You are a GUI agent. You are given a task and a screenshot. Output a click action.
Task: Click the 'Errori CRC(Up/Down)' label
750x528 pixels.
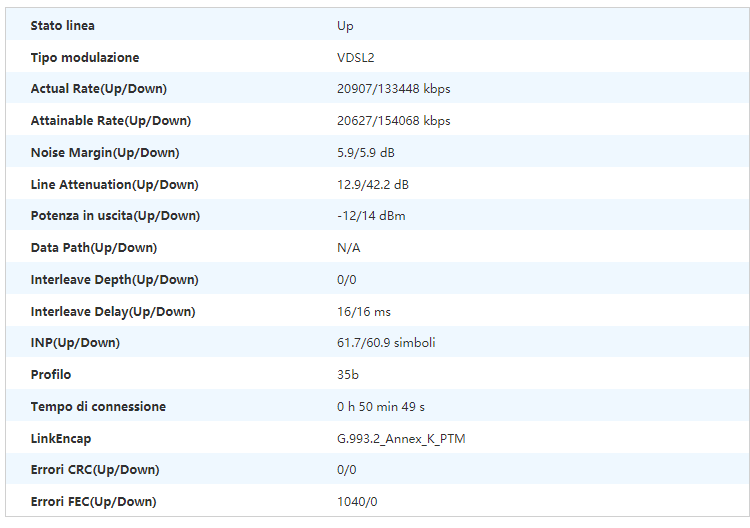point(95,470)
